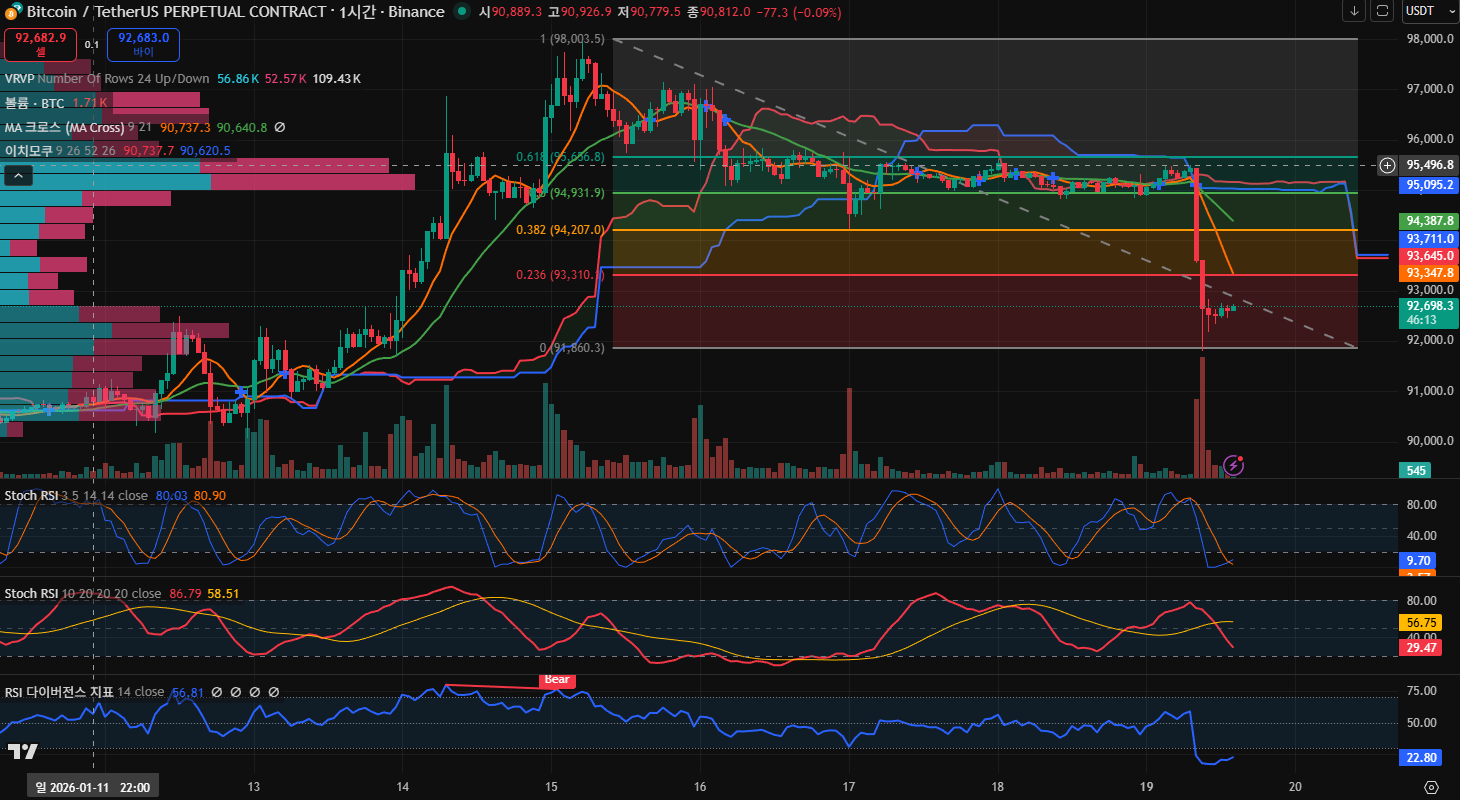The height and width of the screenshot is (800, 1460).
Task: Click the Bitcoin symbol logo icon
Action: pyautogui.click(x=13, y=12)
